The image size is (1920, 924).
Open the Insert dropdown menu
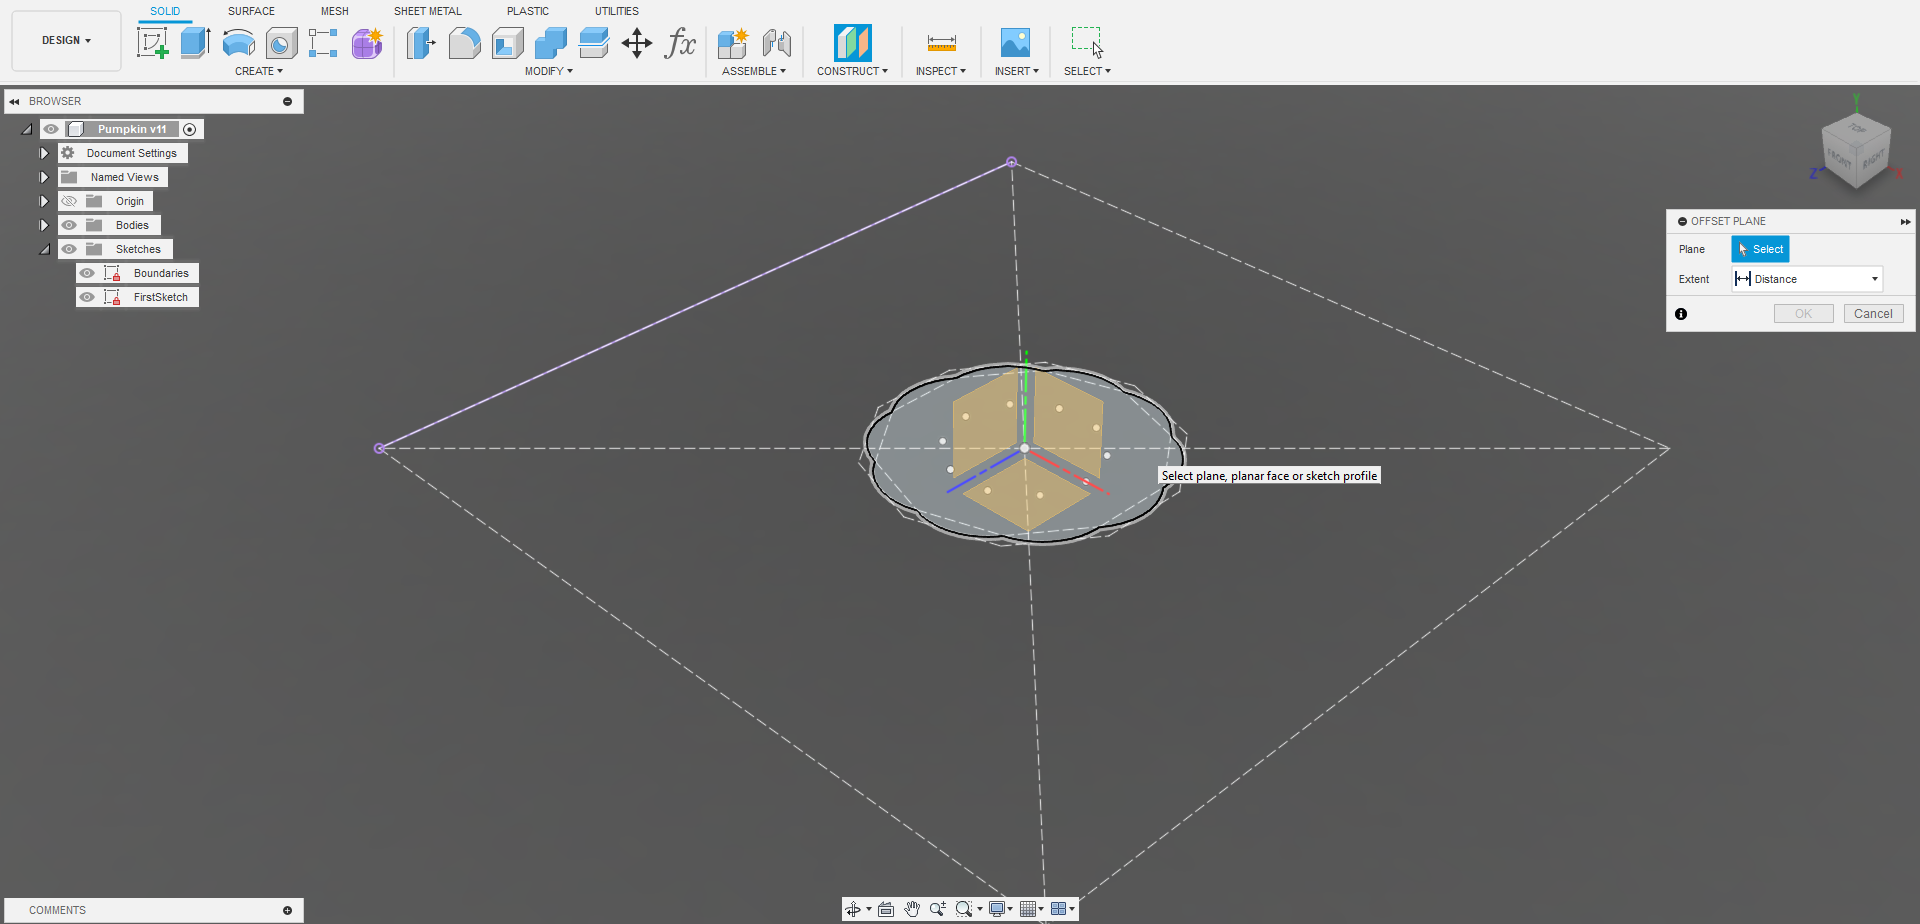1017,71
